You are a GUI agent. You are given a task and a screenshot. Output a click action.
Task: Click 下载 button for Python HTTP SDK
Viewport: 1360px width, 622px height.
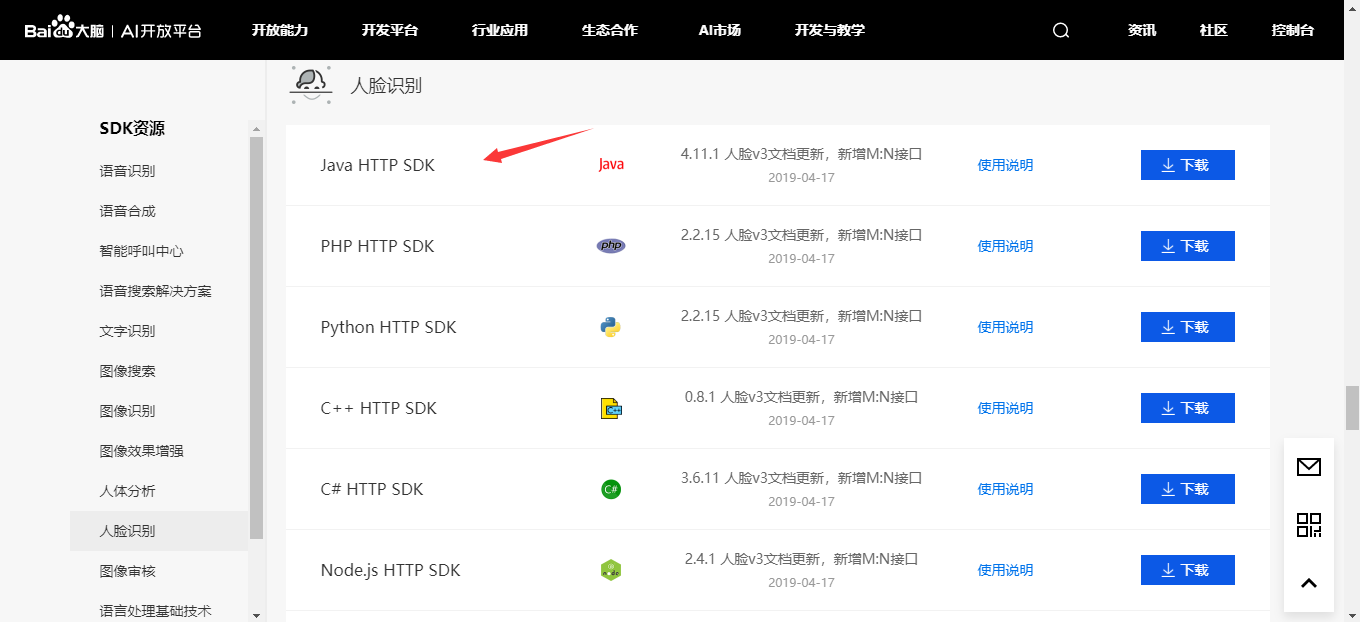click(x=1187, y=326)
